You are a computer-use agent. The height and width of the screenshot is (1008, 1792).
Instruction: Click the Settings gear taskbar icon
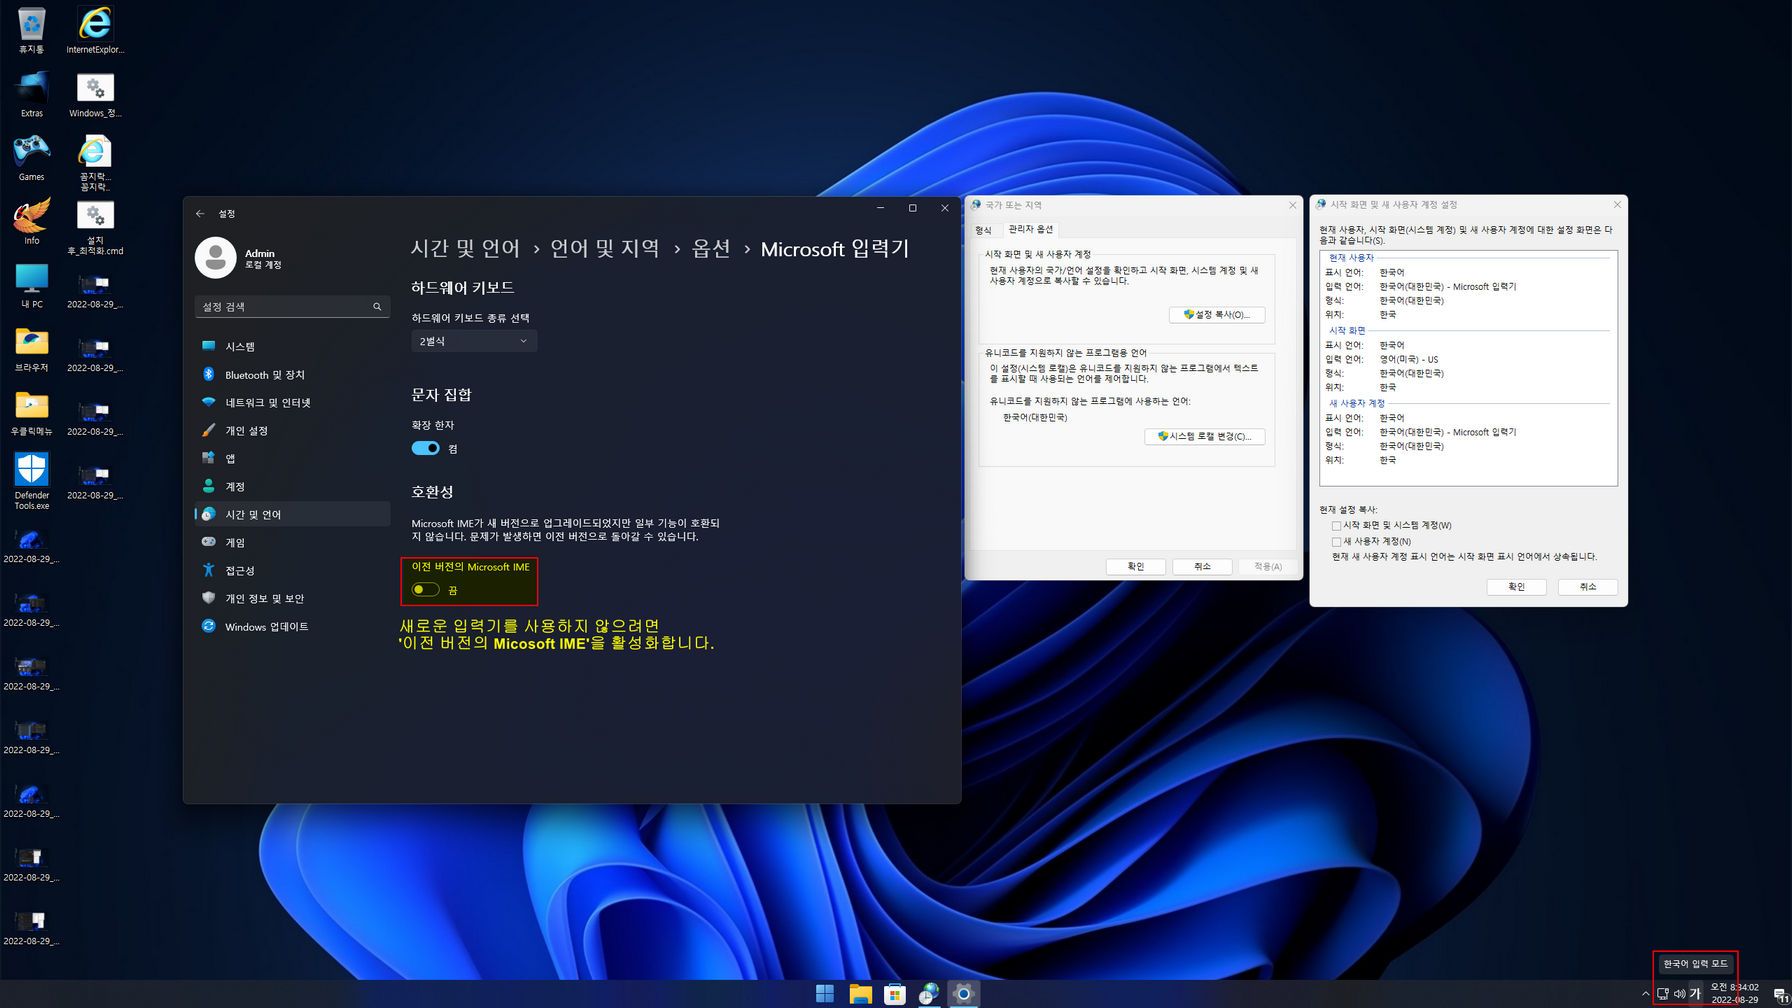964,993
